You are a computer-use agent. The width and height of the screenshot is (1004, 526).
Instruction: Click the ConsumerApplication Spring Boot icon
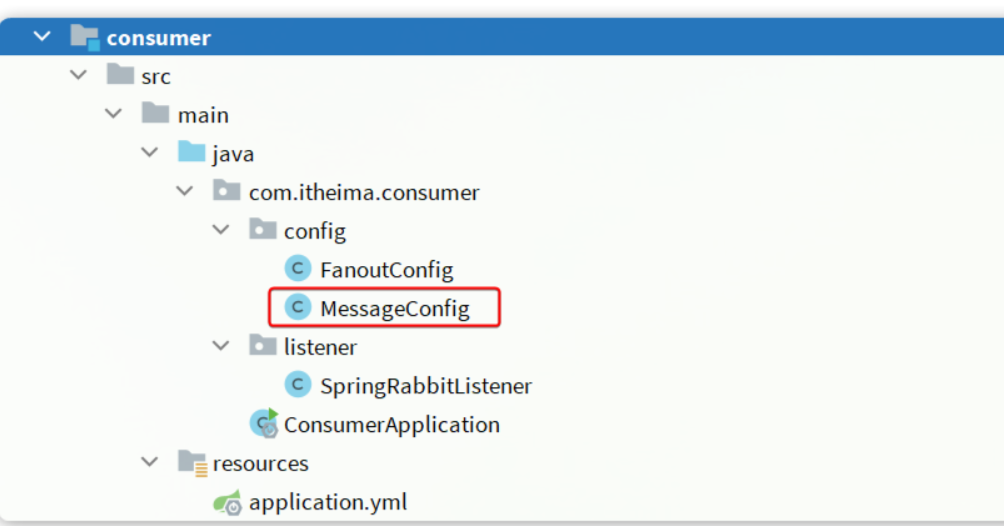pyautogui.click(x=263, y=424)
